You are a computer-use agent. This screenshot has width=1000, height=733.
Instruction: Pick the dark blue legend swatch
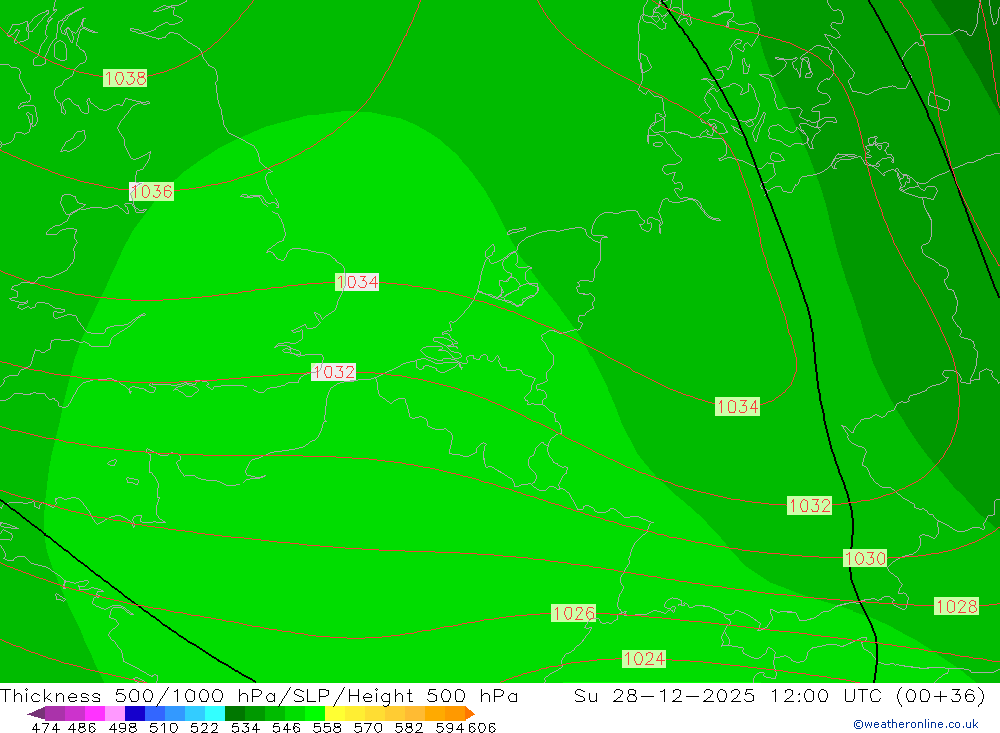click(135, 713)
